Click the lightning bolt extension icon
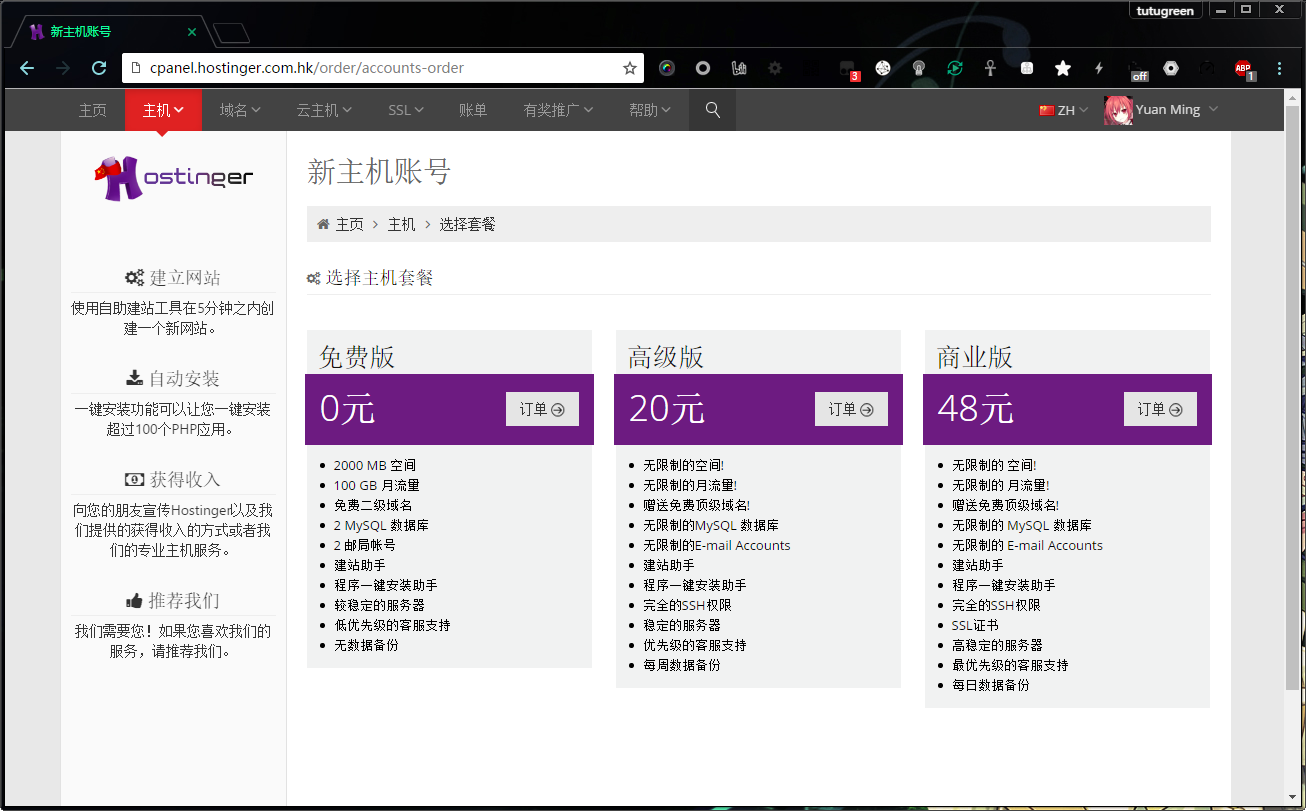1306x811 pixels. coord(1099,68)
